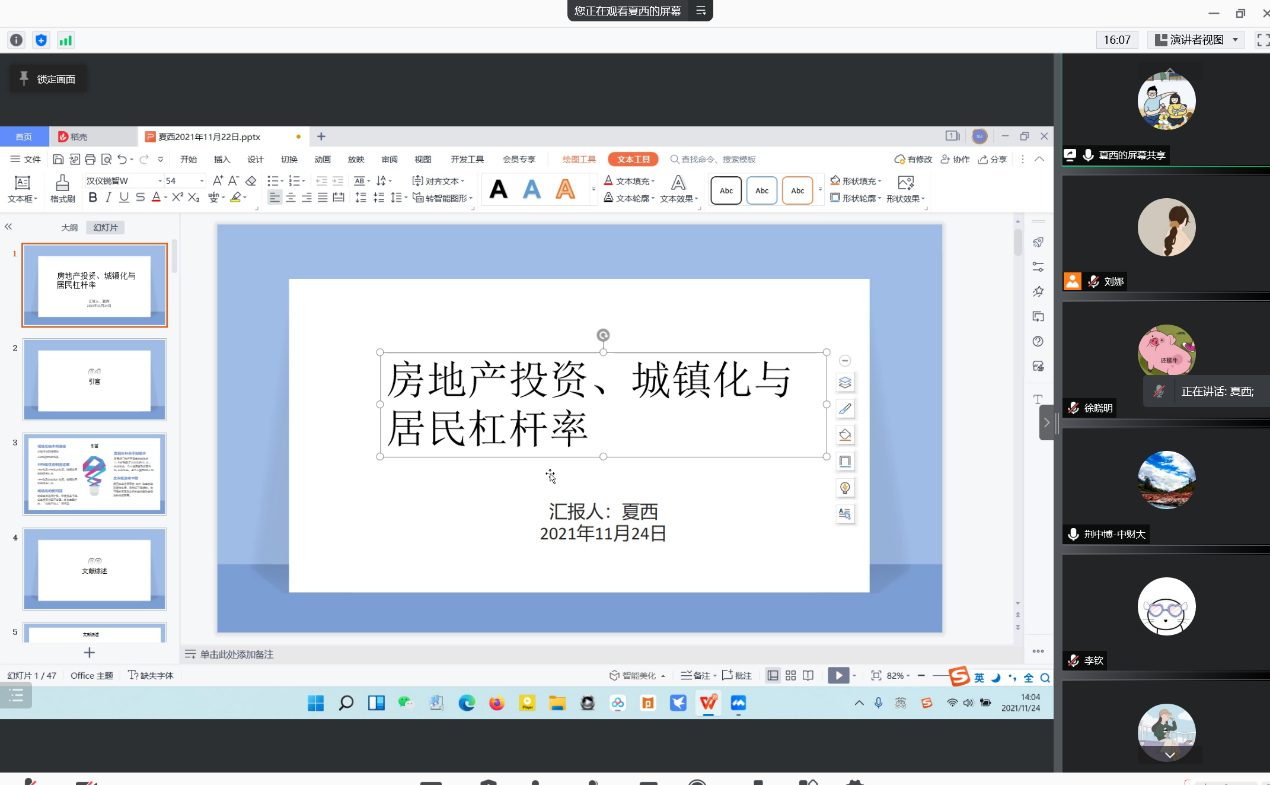Expand the 形状填充 shape fill dropdown
The height and width of the screenshot is (785, 1270).
click(880, 181)
